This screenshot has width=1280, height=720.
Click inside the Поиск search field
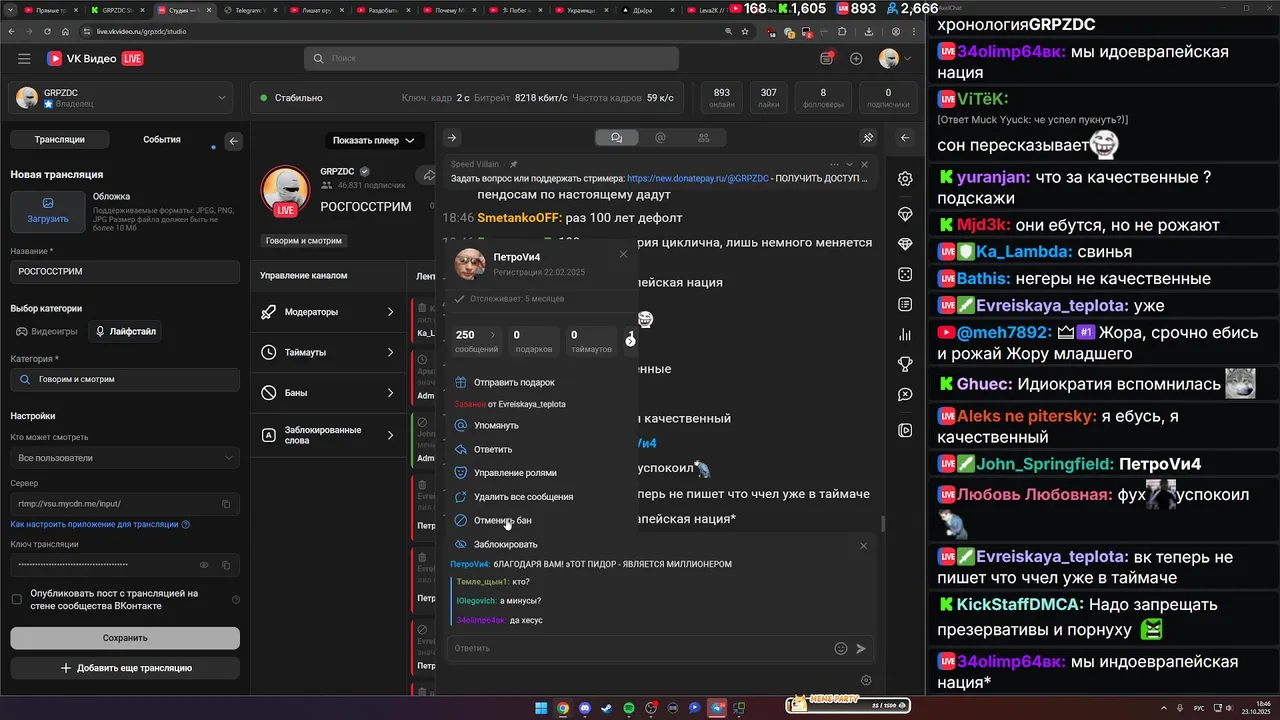491,59
